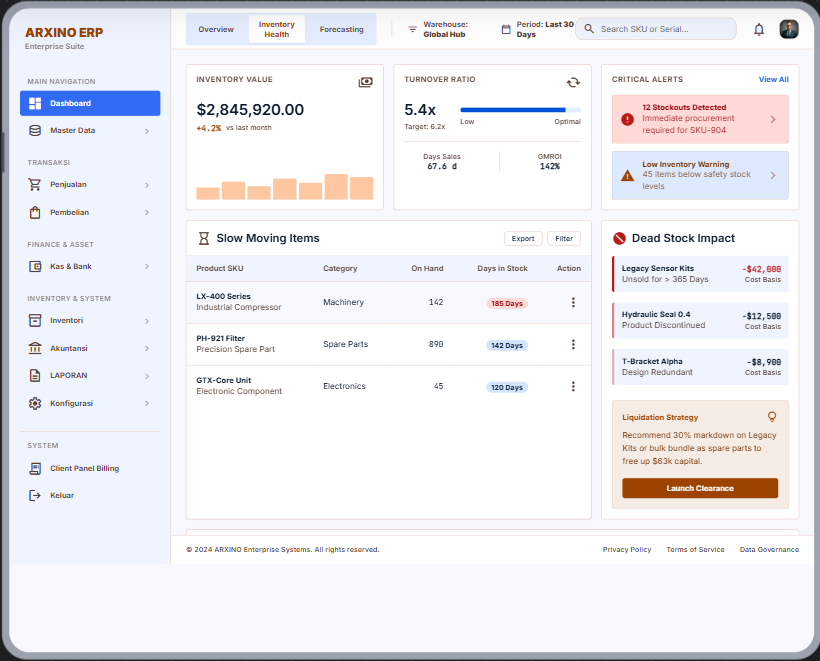The image size is (820, 661).
Task: Click the tallest inventory value chart bar
Action: [336, 187]
